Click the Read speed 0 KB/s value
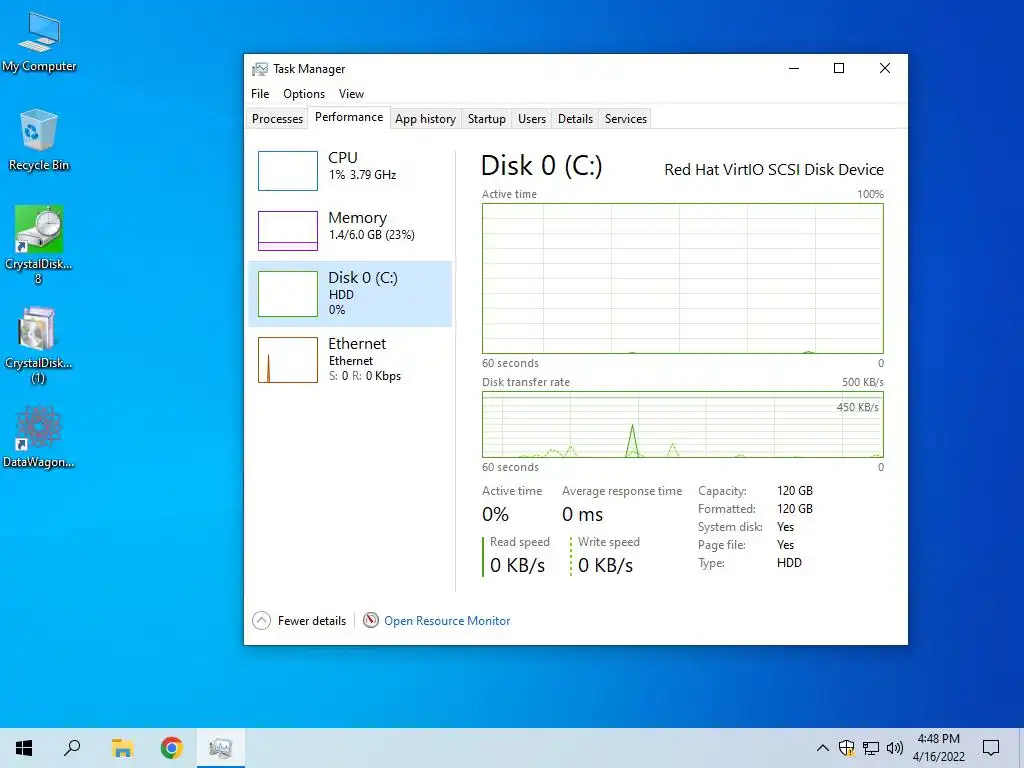This screenshot has width=1024, height=768. coord(517,566)
